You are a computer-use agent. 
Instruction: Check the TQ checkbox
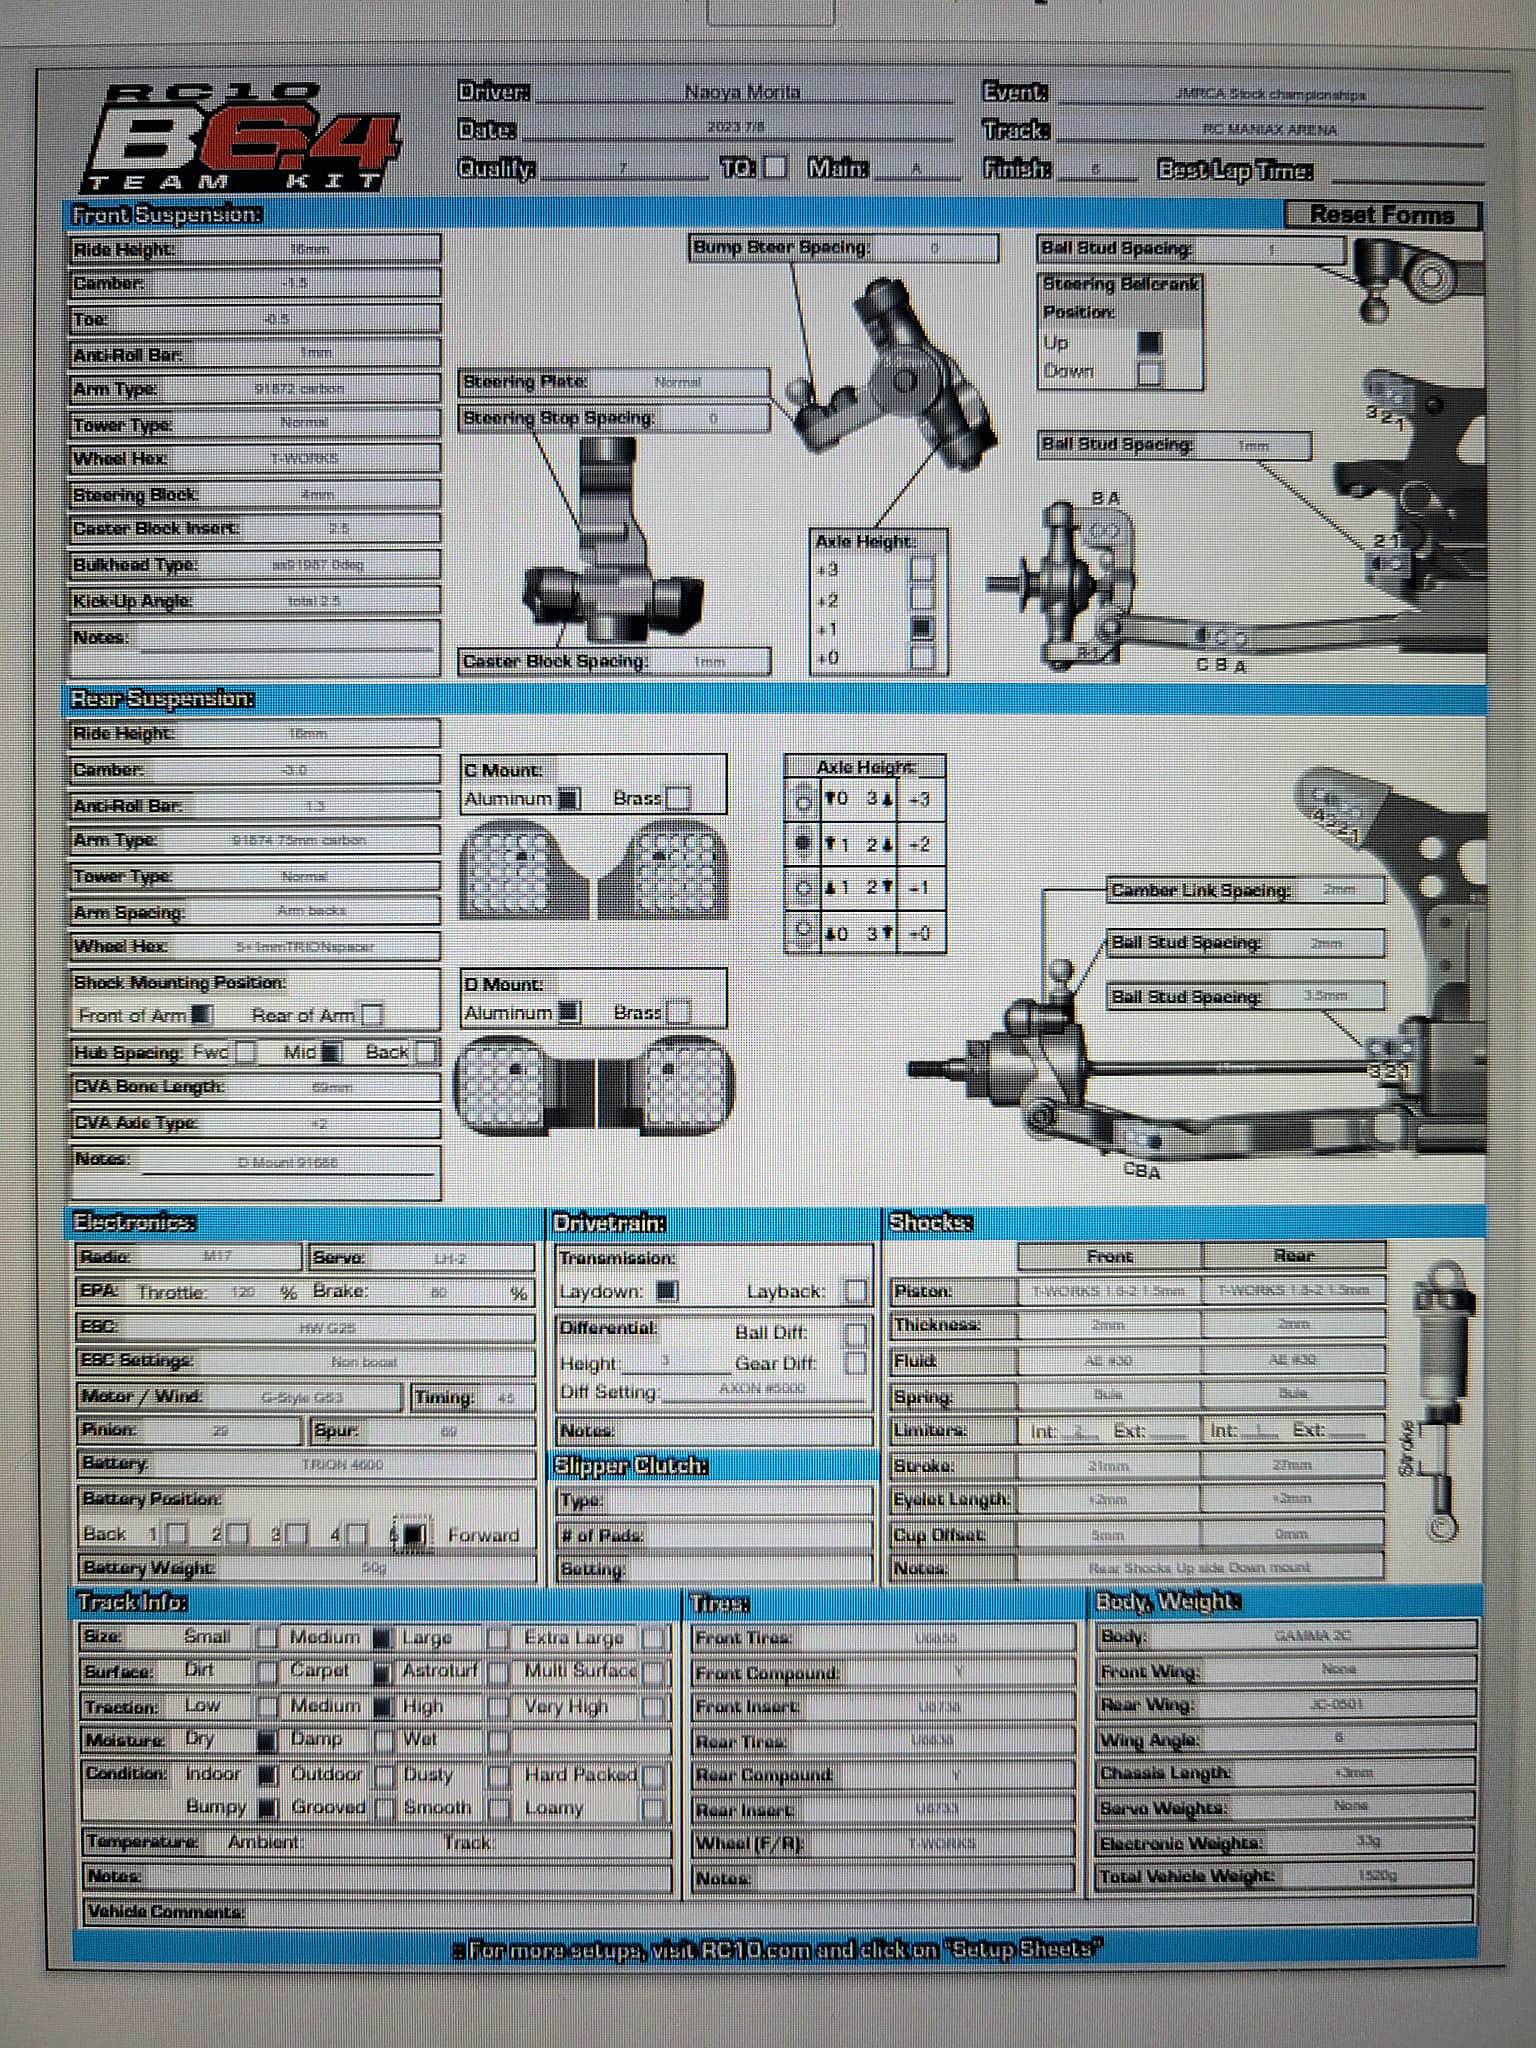775,167
